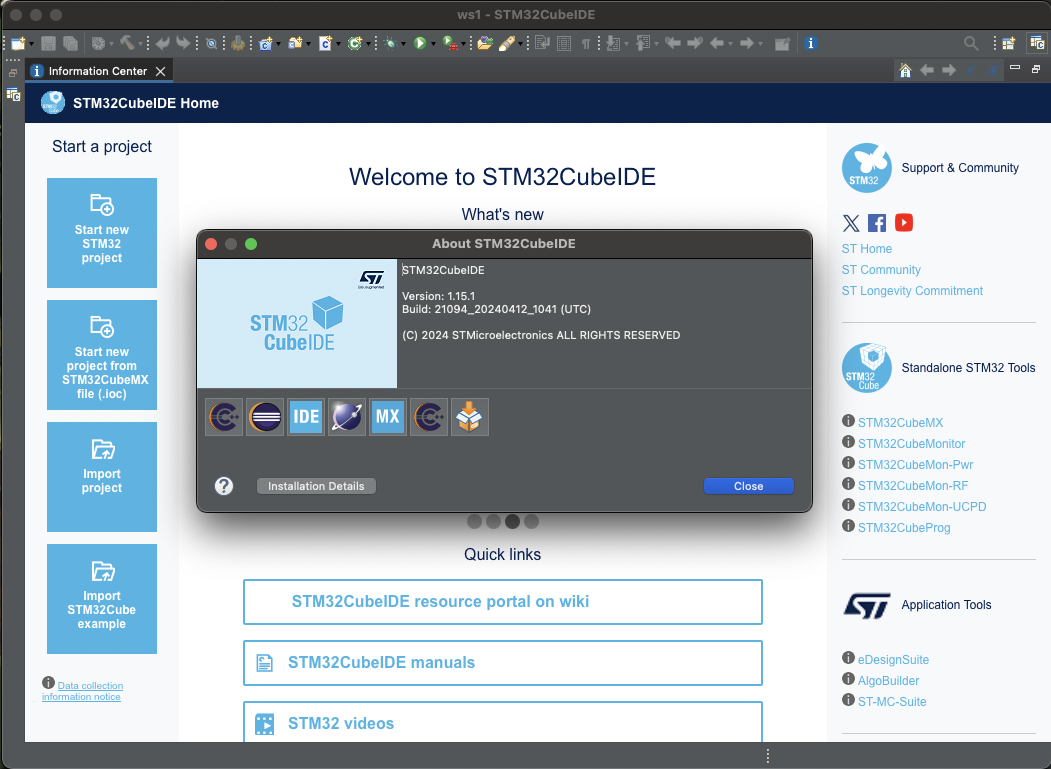This screenshot has height=769, width=1051.
Task: Click the Import STM32Cube example tile
Action: tap(102, 599)
